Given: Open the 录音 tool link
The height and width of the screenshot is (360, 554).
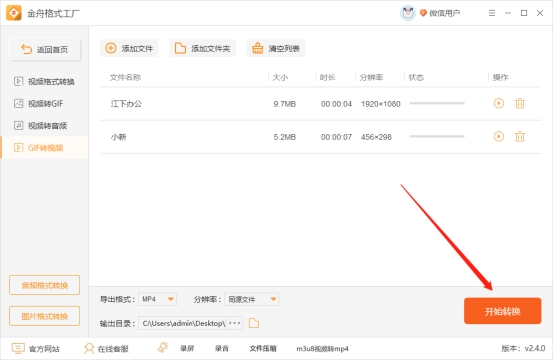Looking at the screenshot, I should pos(222,349).
